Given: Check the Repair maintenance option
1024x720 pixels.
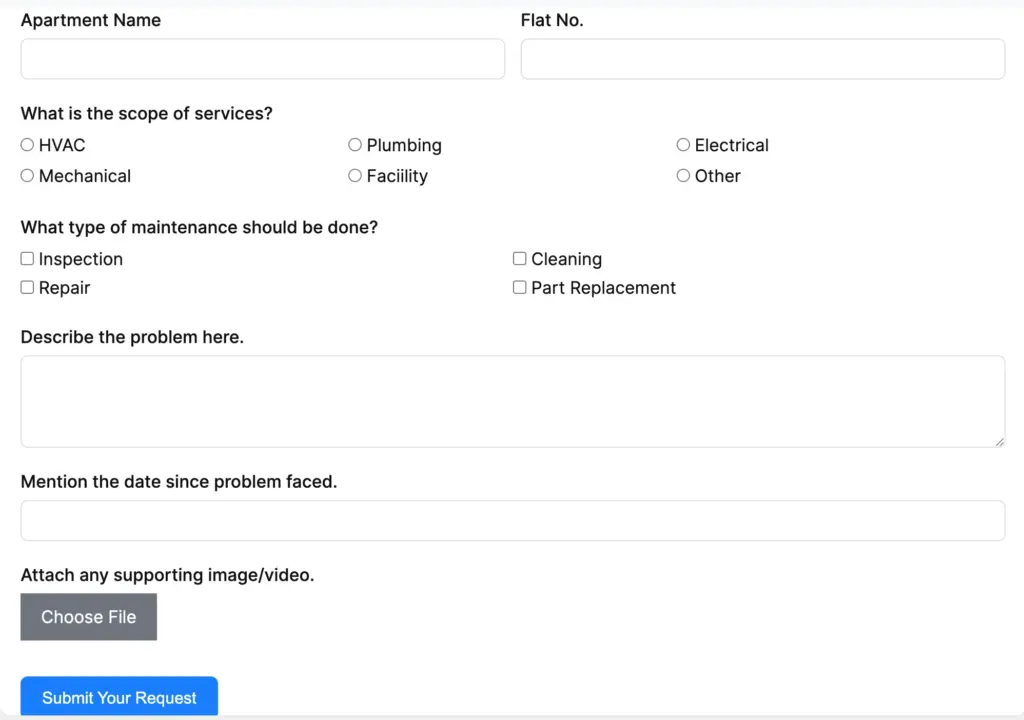Looking at the screenshot, I should 27,287.
